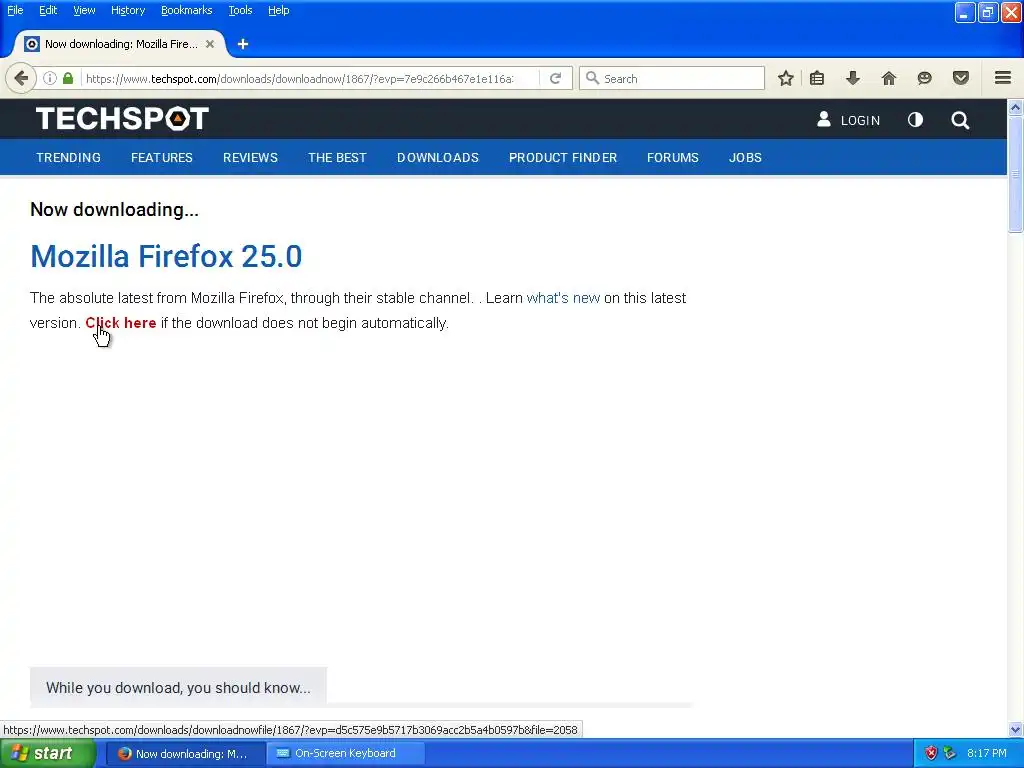
Task: Go to FEATURES section
Action: click(162, 157)
